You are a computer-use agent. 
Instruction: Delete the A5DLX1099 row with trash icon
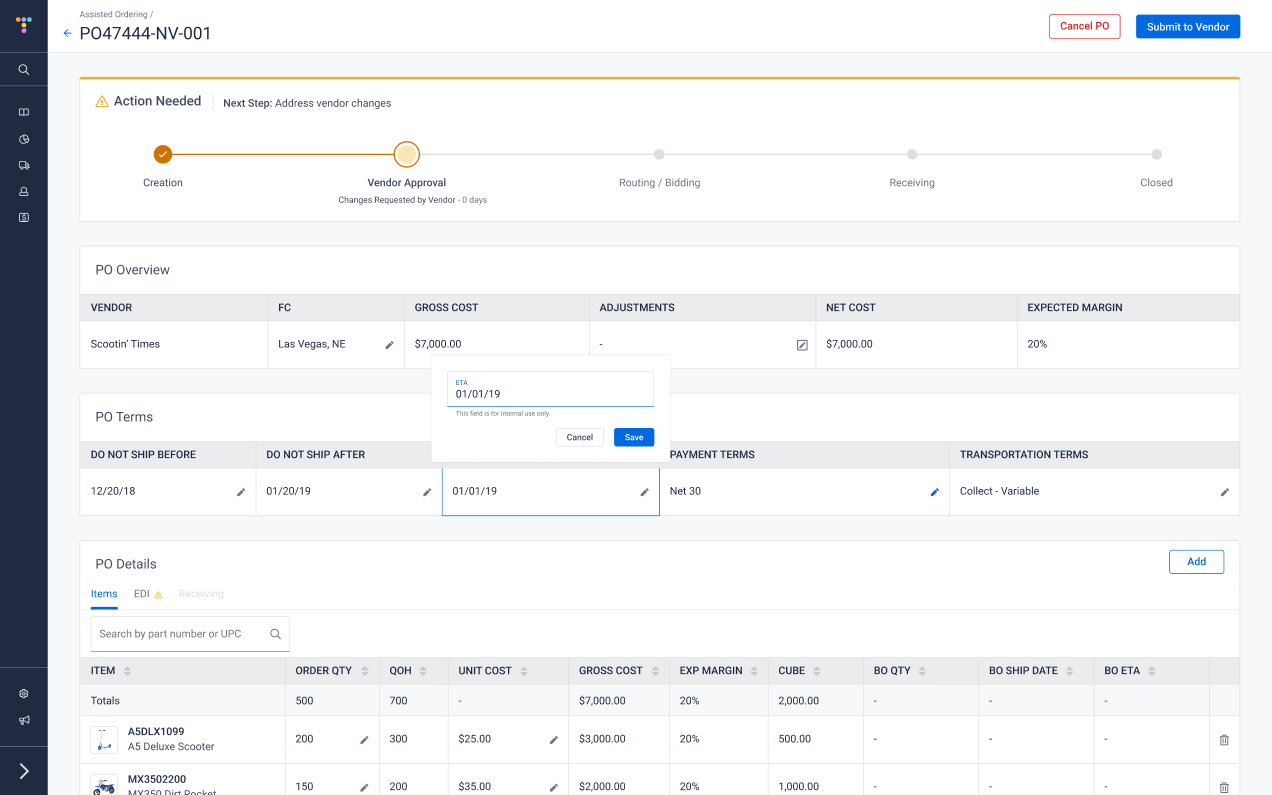(1224, 740)
